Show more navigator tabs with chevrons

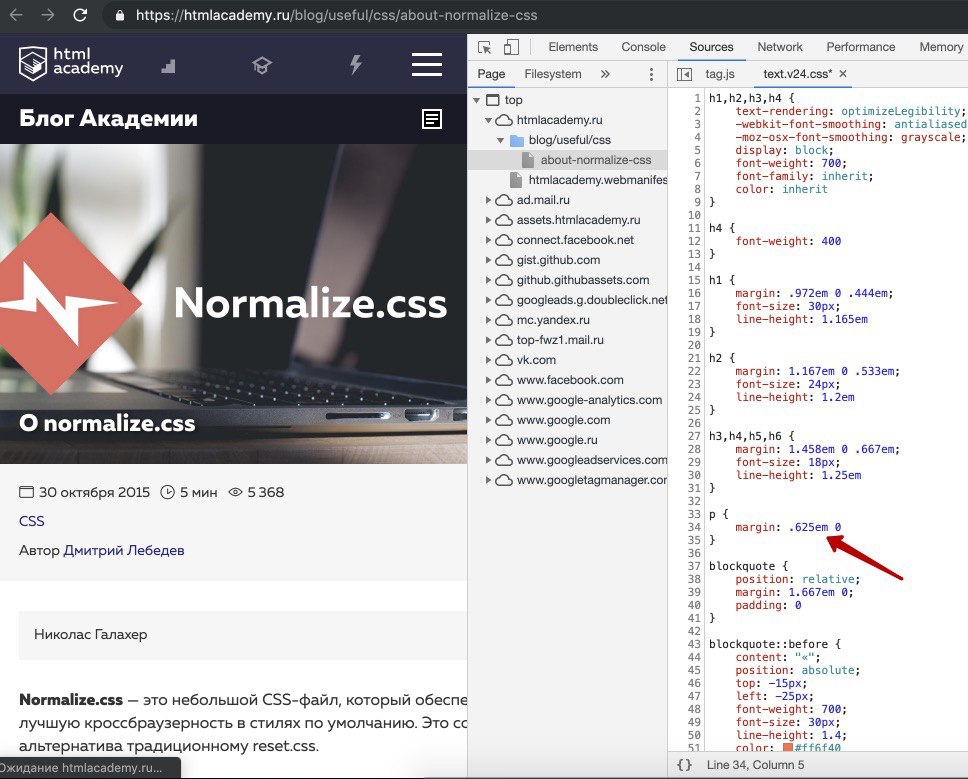click(x=605, y=74)
